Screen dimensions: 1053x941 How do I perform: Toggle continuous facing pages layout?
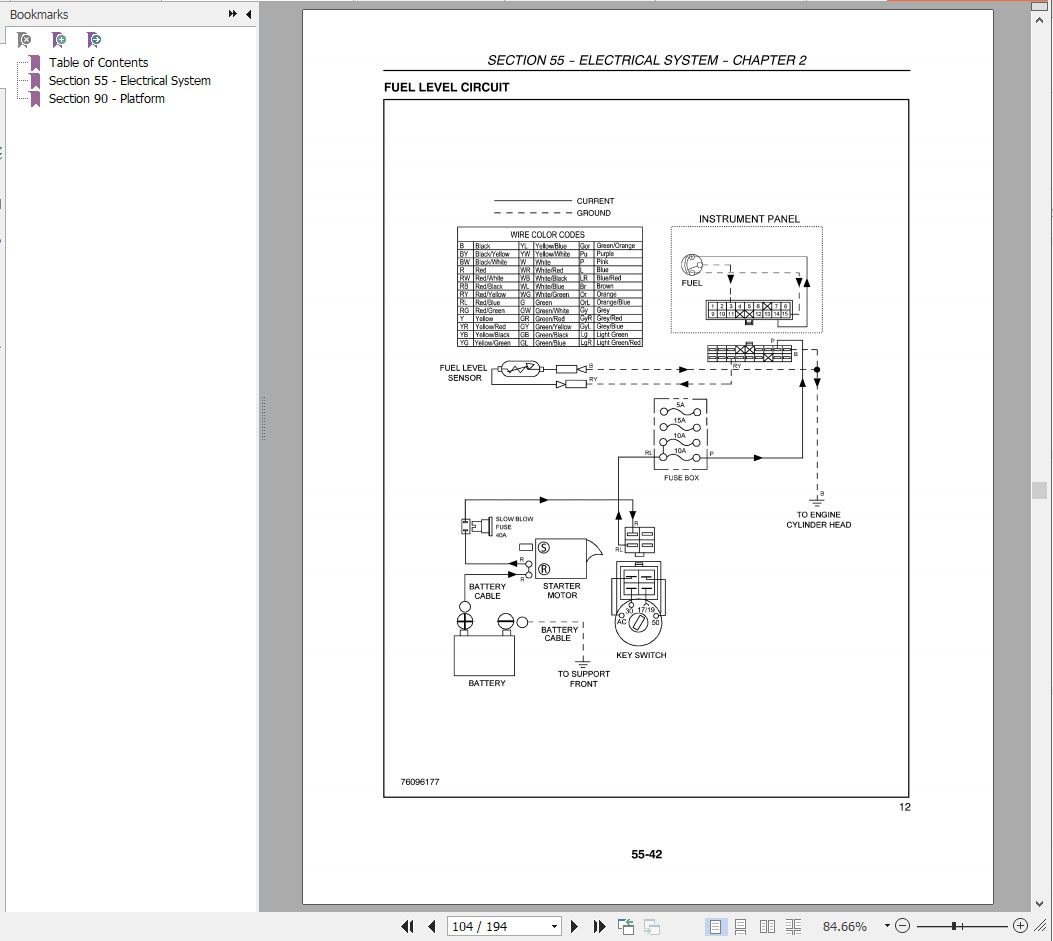coord(792,926)
